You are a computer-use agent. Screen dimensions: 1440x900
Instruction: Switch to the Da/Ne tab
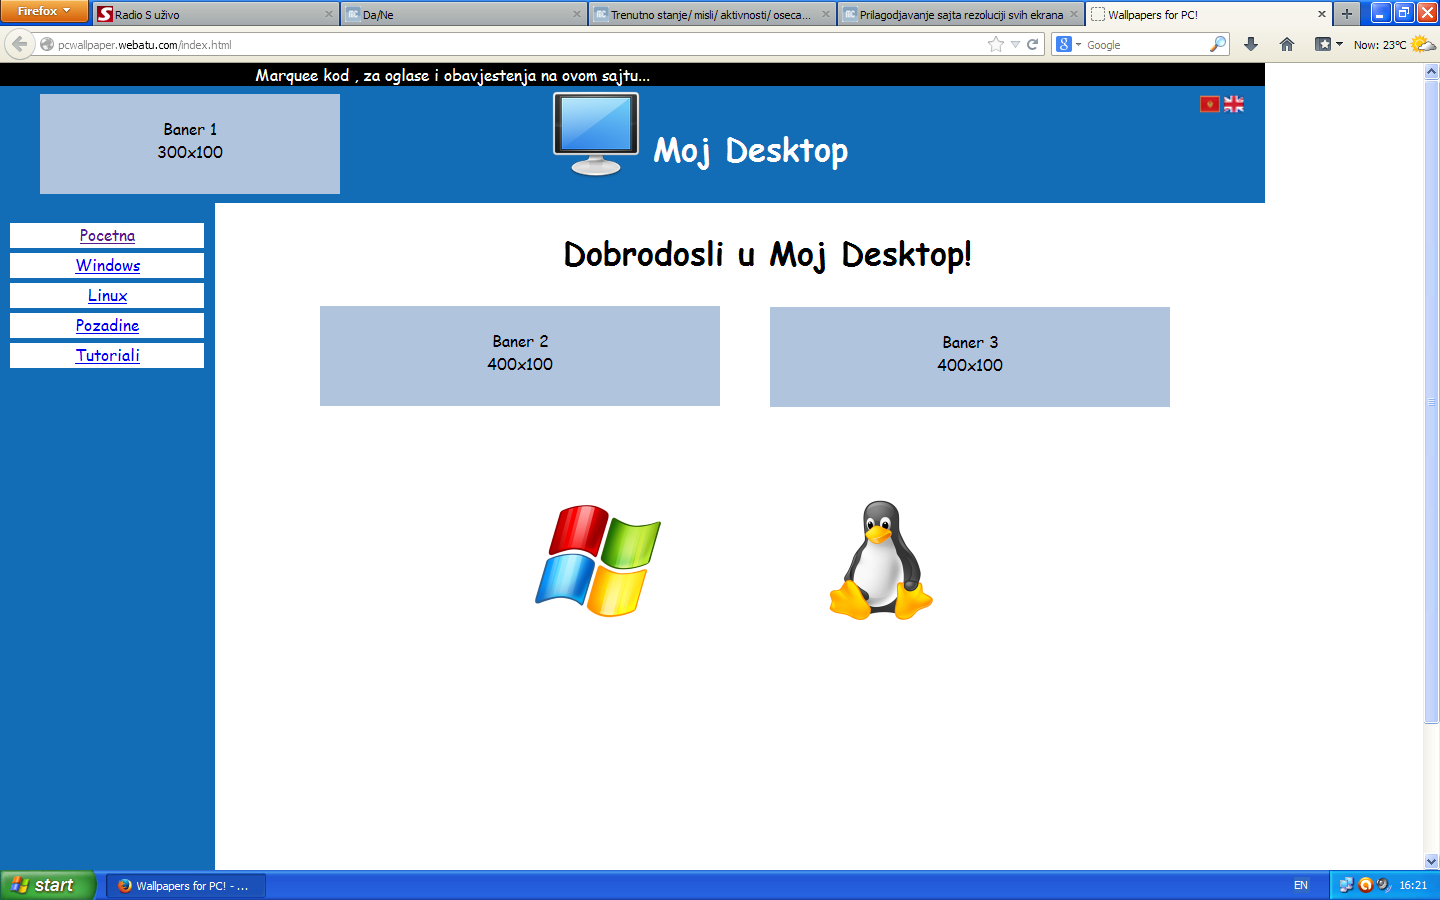pyautogui.click(x=464, y=14)
